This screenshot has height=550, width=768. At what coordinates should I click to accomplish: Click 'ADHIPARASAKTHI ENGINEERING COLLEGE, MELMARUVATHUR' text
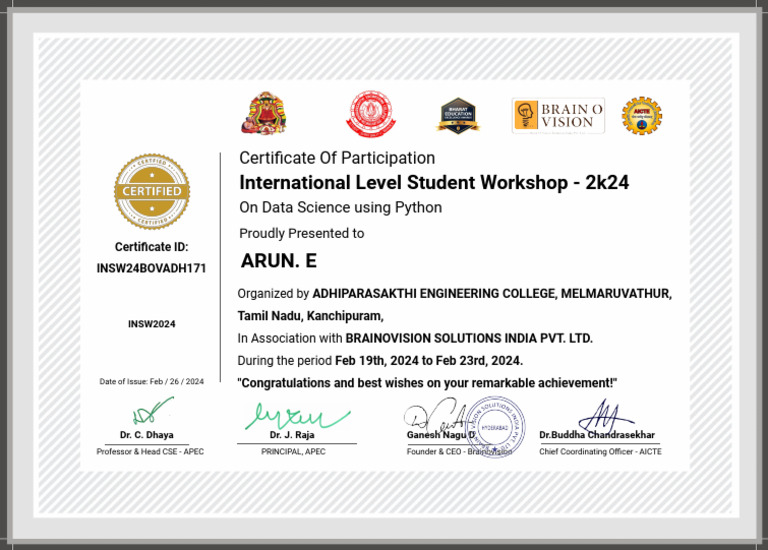492,294
